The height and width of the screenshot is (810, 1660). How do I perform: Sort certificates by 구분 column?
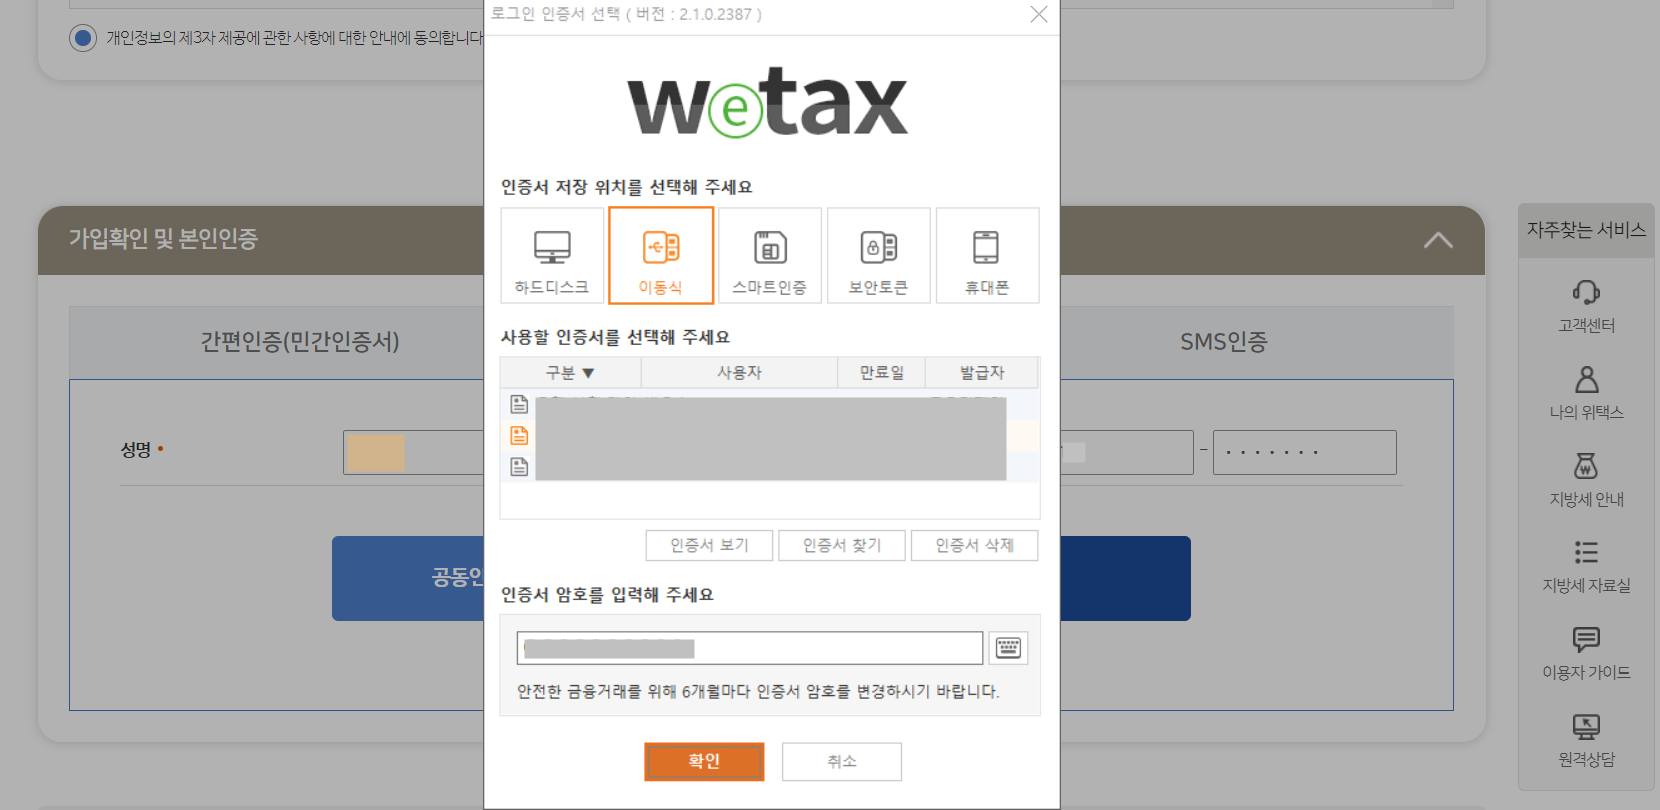(x=570, y=372)
